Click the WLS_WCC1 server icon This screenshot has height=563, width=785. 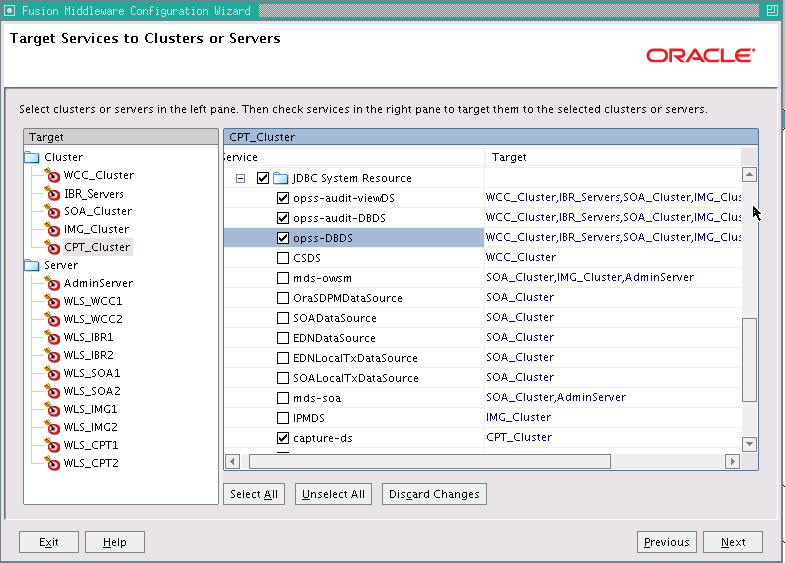click(52, 301)
